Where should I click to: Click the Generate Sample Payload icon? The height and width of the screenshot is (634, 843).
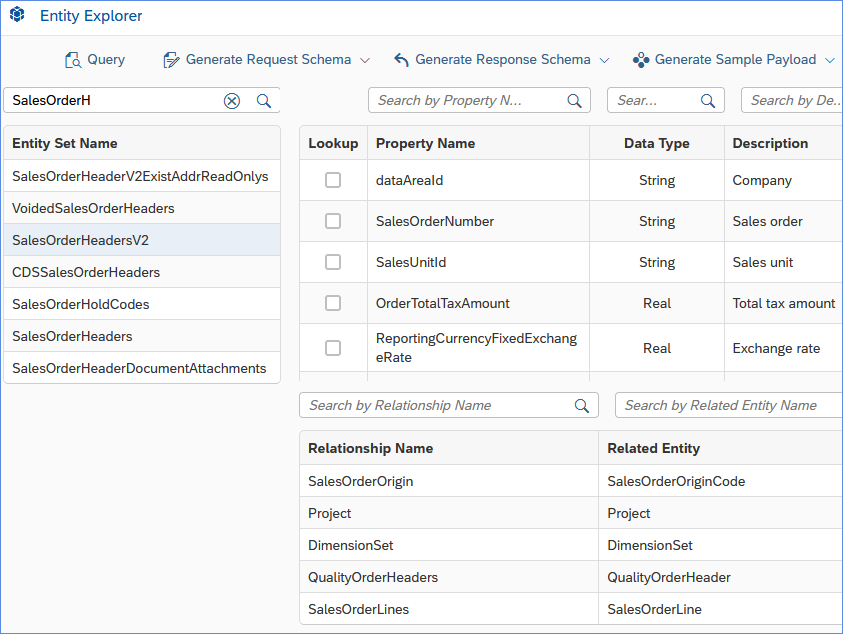pos(641,60)
